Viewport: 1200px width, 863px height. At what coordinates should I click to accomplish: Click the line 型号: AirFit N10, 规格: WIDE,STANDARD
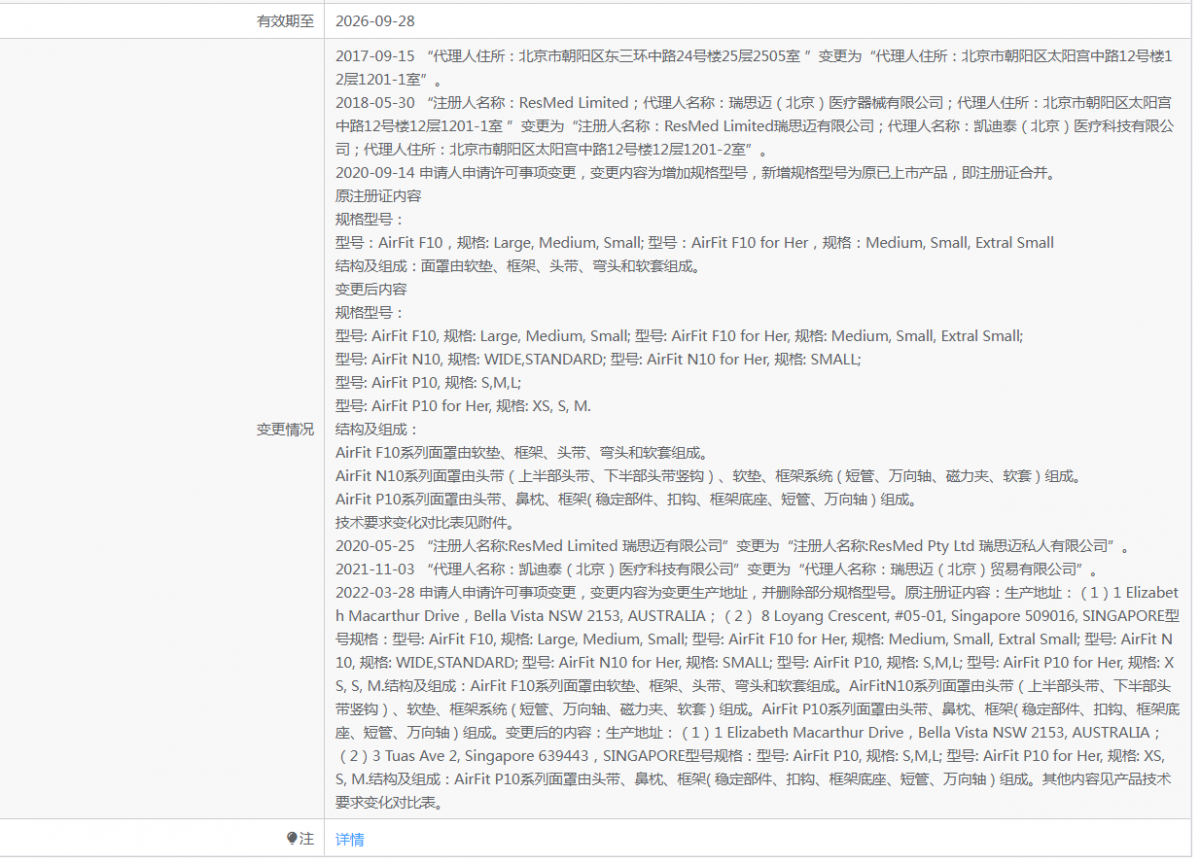tap(598, 359)
